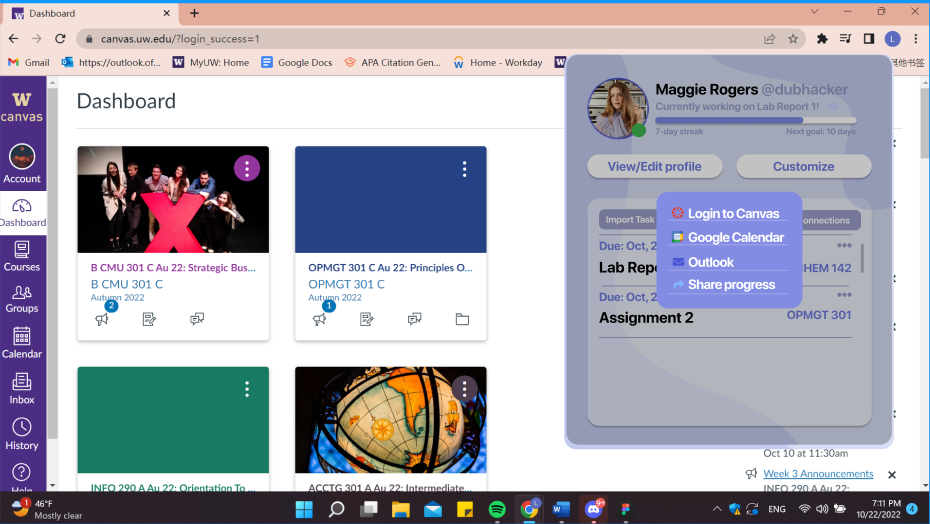
Task: Open OPMGT 301 C announcements icon
Action: coord(320,319)
